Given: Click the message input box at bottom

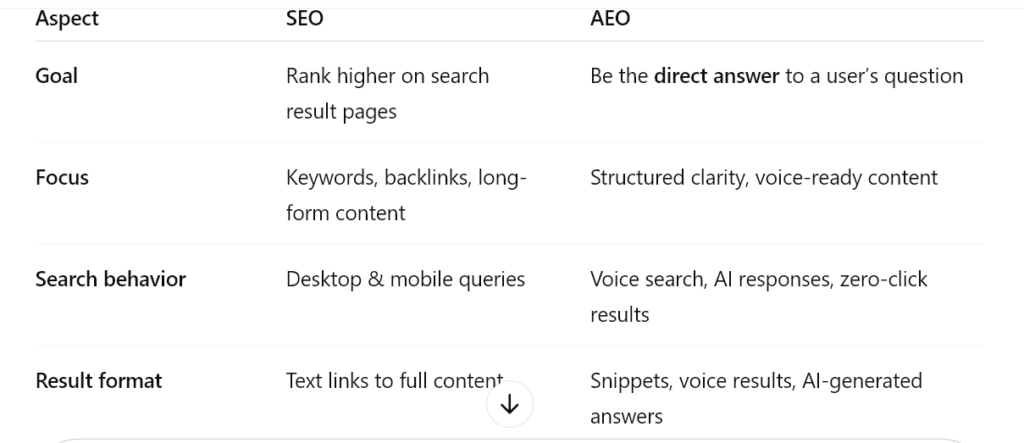Looking at the screenshot, I should tap(509, 441).
